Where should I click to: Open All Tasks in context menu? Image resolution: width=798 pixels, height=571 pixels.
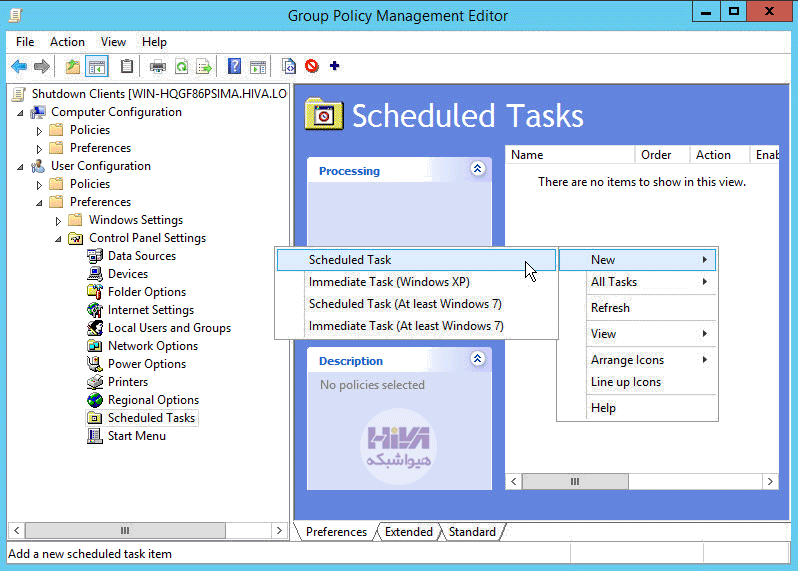coord(637,281)
